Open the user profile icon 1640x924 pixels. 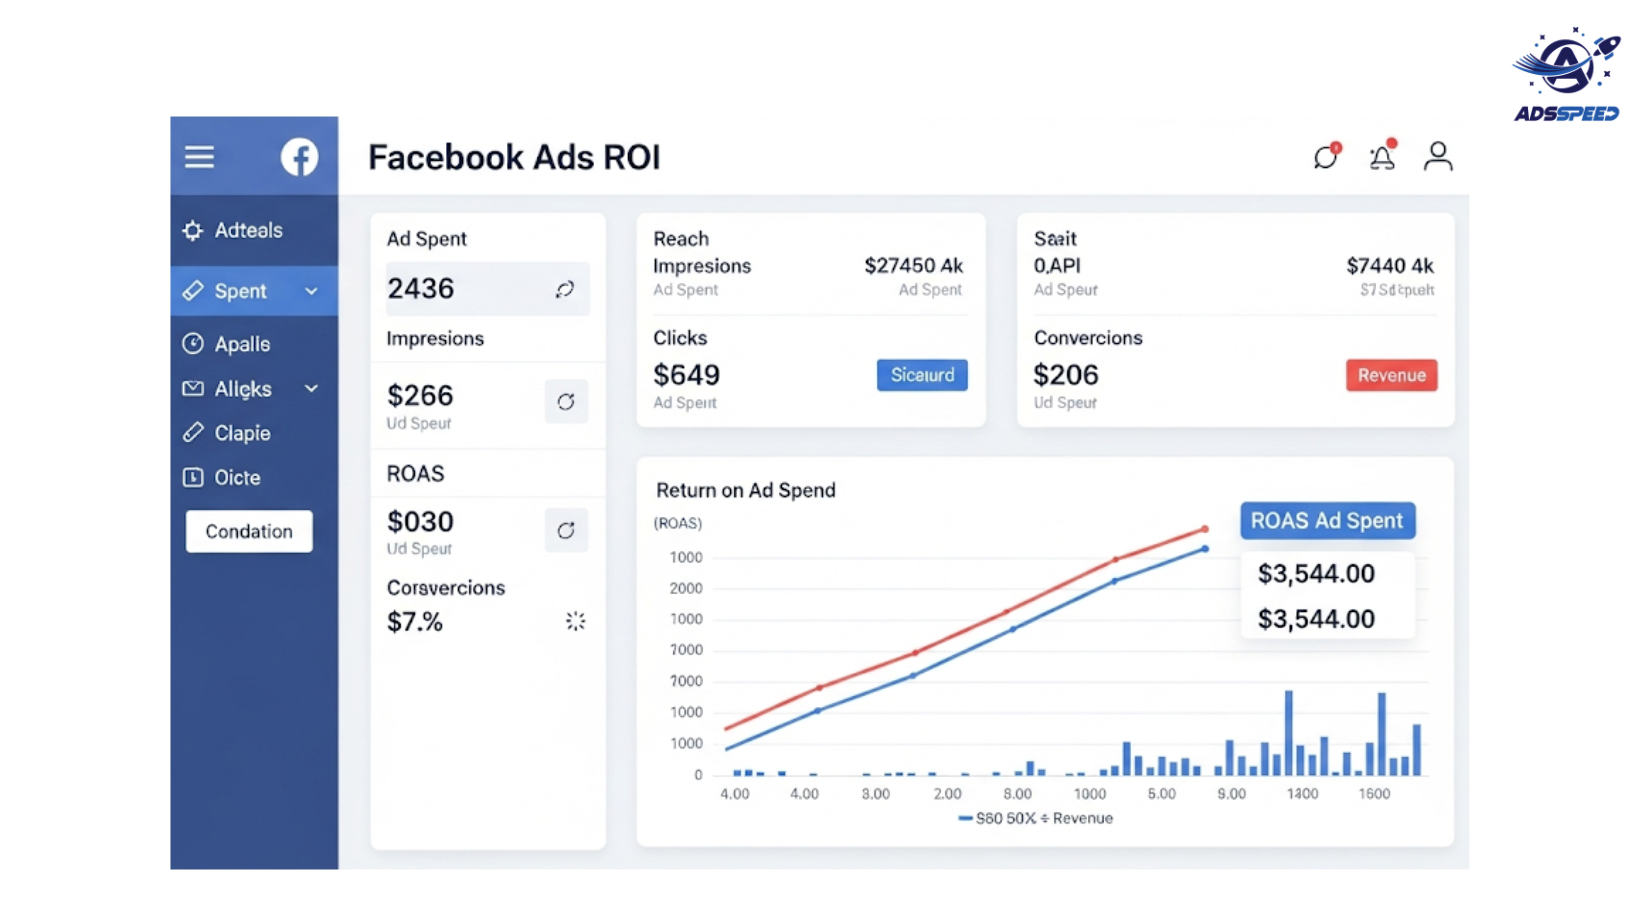1438,156
